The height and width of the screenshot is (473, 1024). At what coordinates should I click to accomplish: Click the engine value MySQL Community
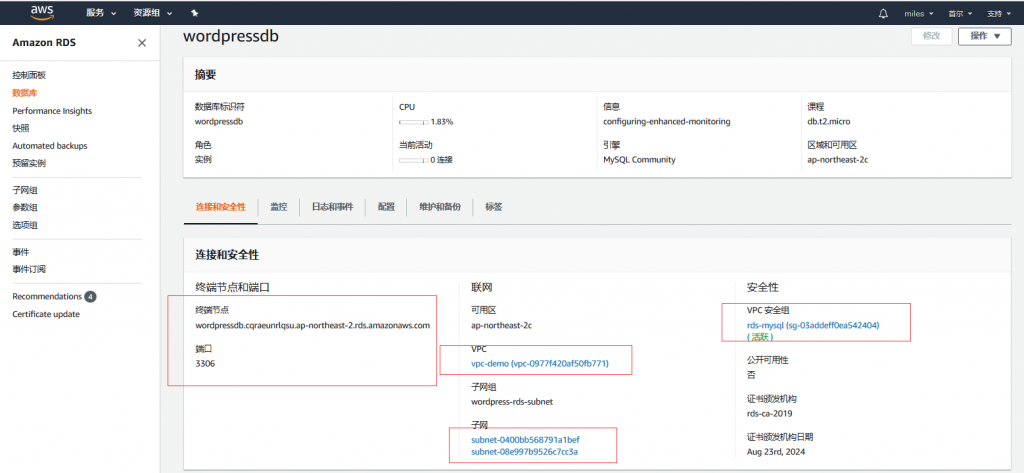(639, 159)
